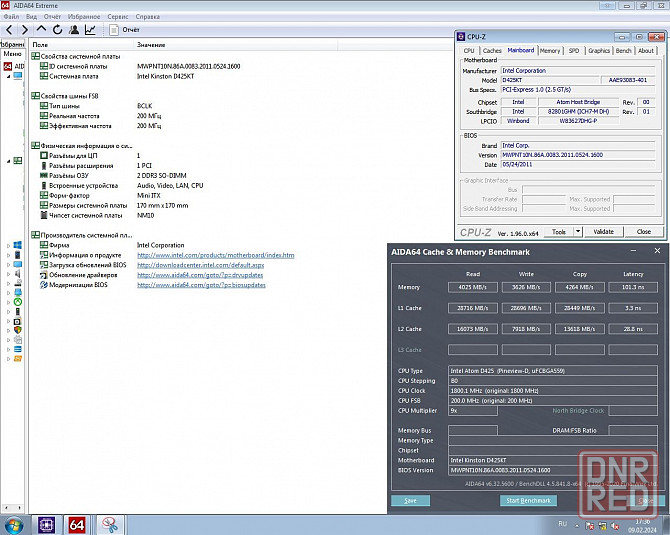Expand the Windows logo node in sidebar tree
Viewport: 670px width, 535px height.
[8, 244]
